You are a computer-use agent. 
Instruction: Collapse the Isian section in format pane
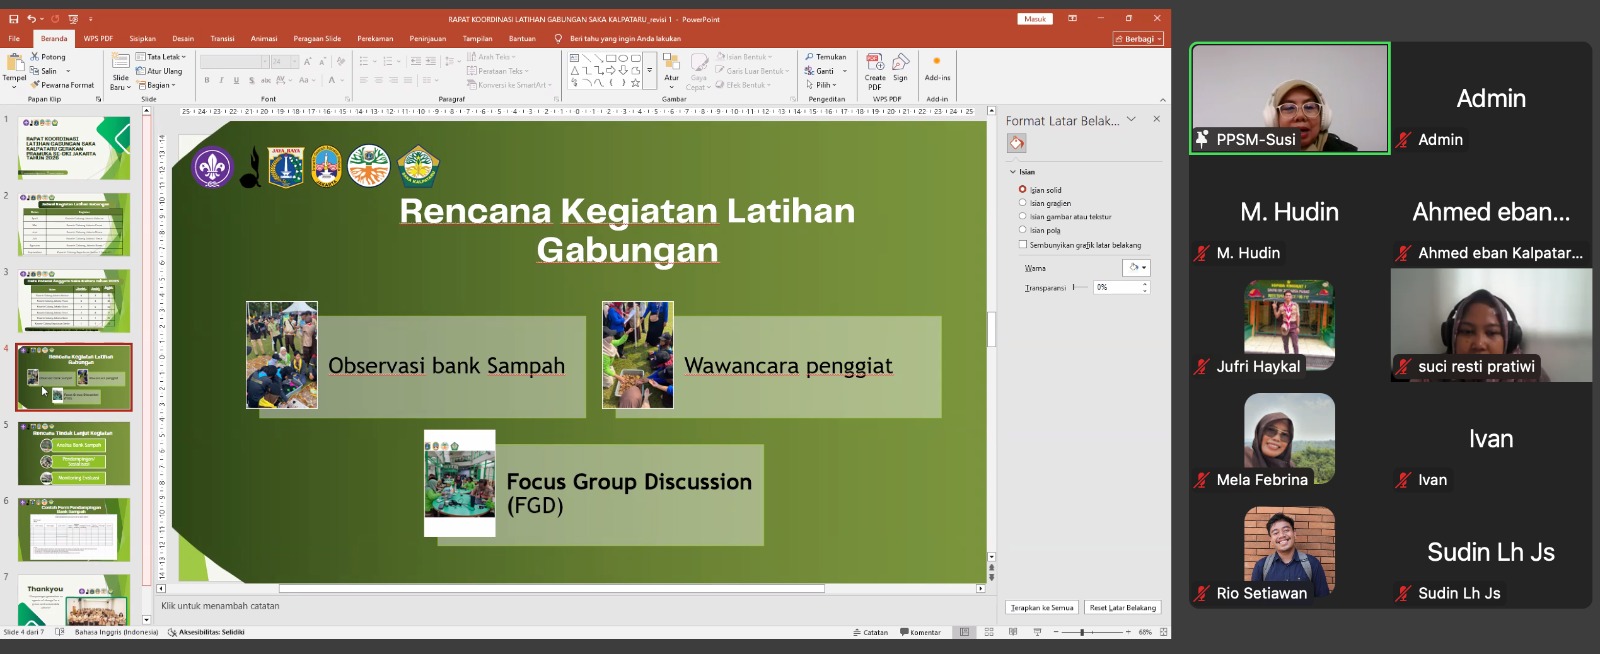[1012, 172]
